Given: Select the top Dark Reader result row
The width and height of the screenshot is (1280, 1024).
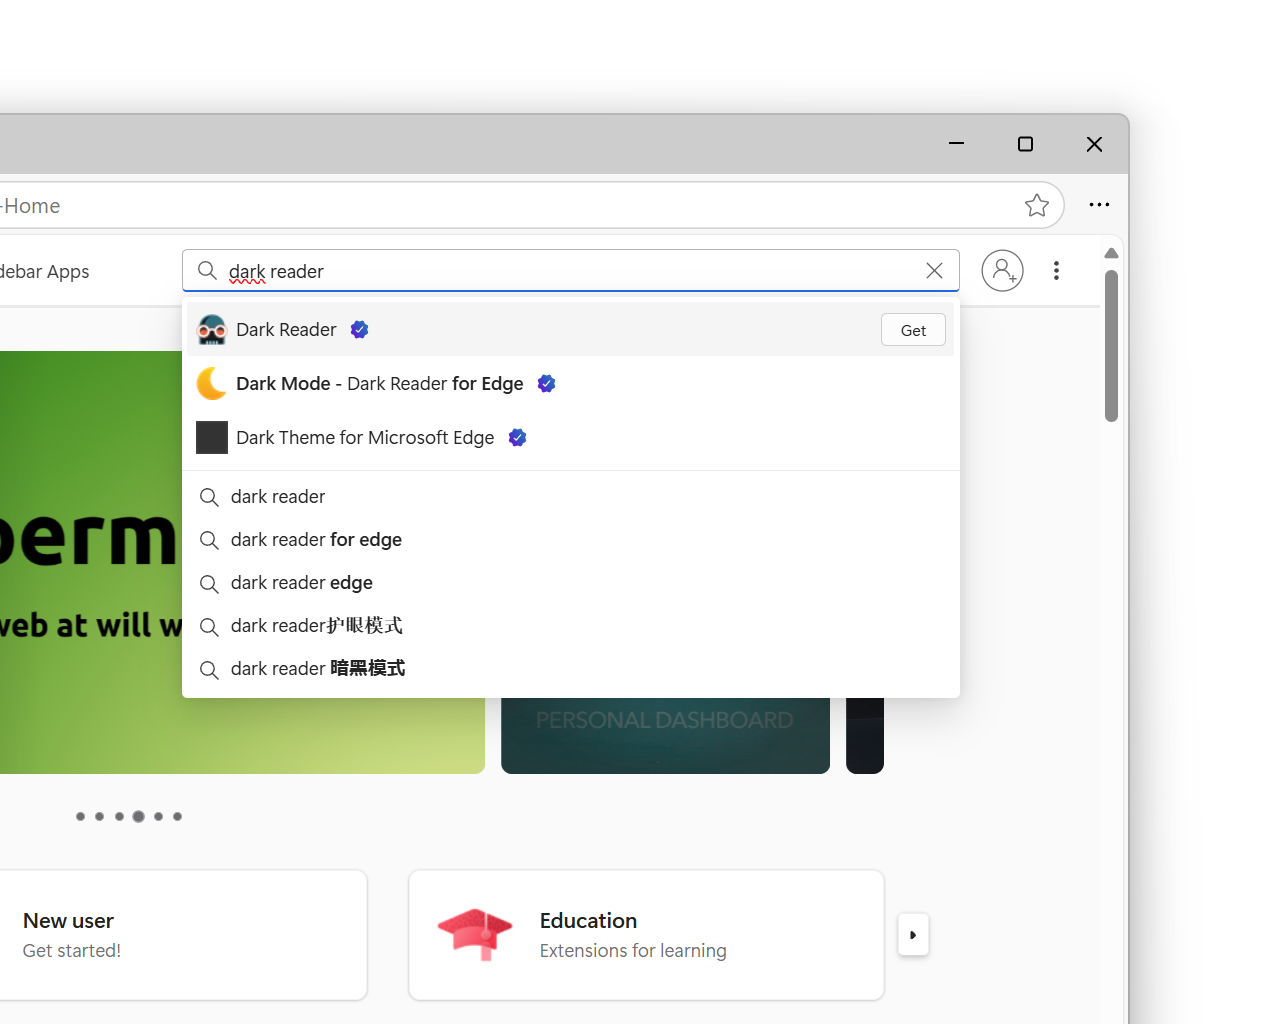Looking at the screenshot, I should (570, 330).
